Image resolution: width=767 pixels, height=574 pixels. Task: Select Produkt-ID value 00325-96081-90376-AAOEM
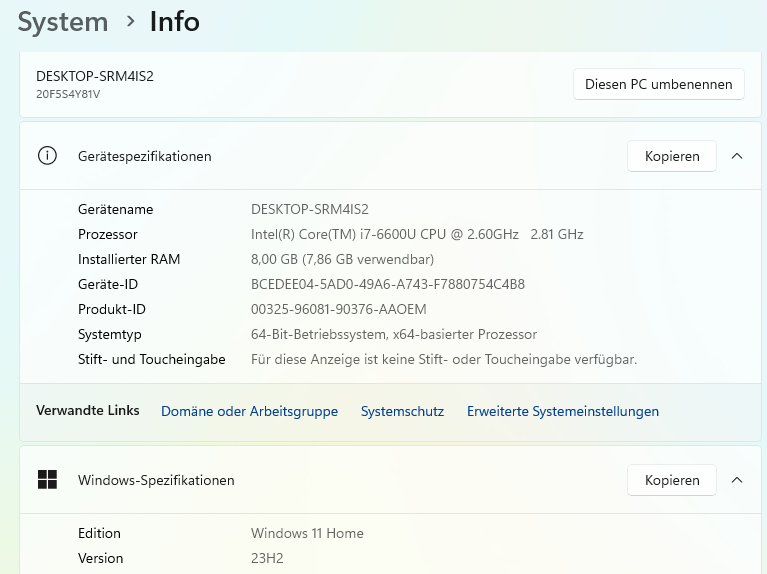338,309
